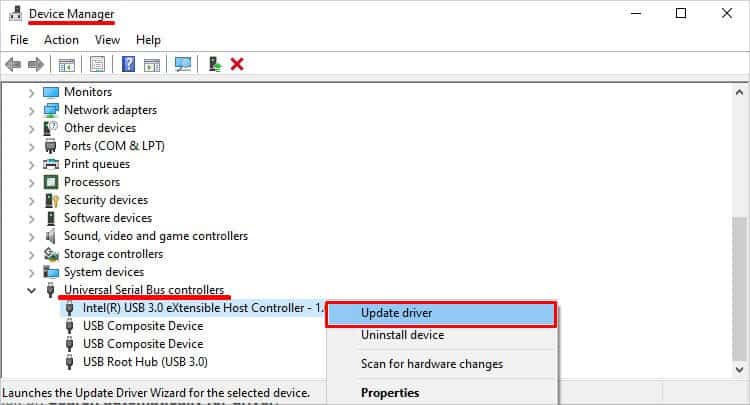Screen dimensions: 750x405
Task: Collapse the Universal Serial Bus controllers chevron
Action: (x=31, y=290)
